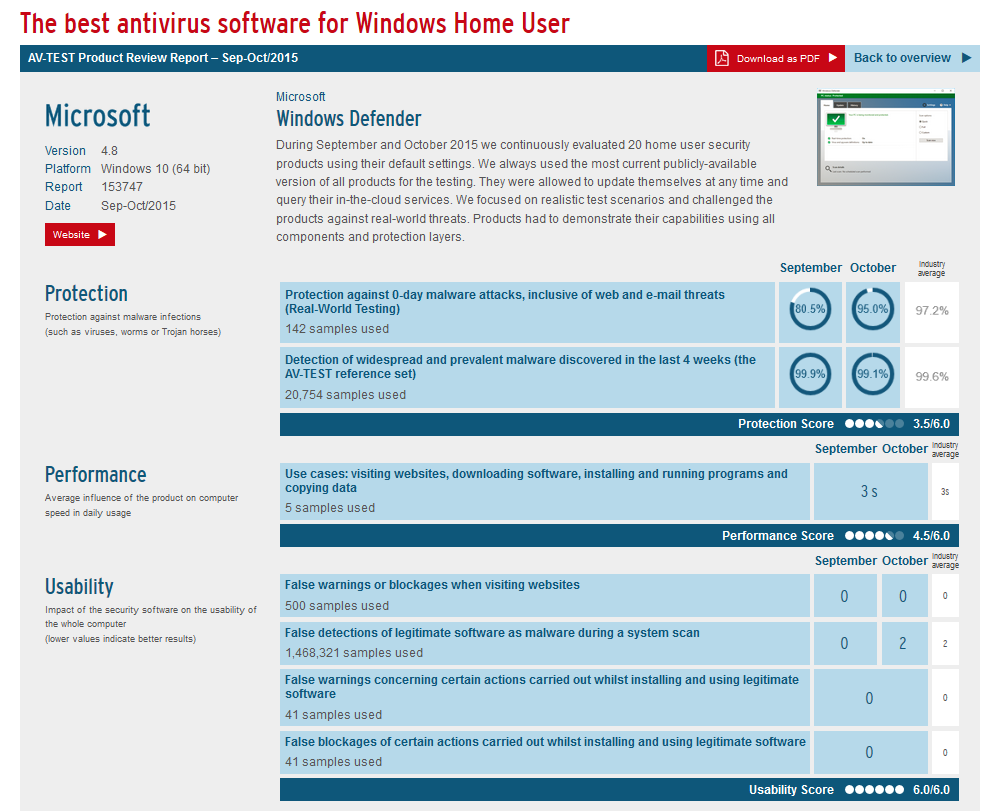Screen dimensions: 998x811
Task: Click the PDF document icon
Action: 721,58
